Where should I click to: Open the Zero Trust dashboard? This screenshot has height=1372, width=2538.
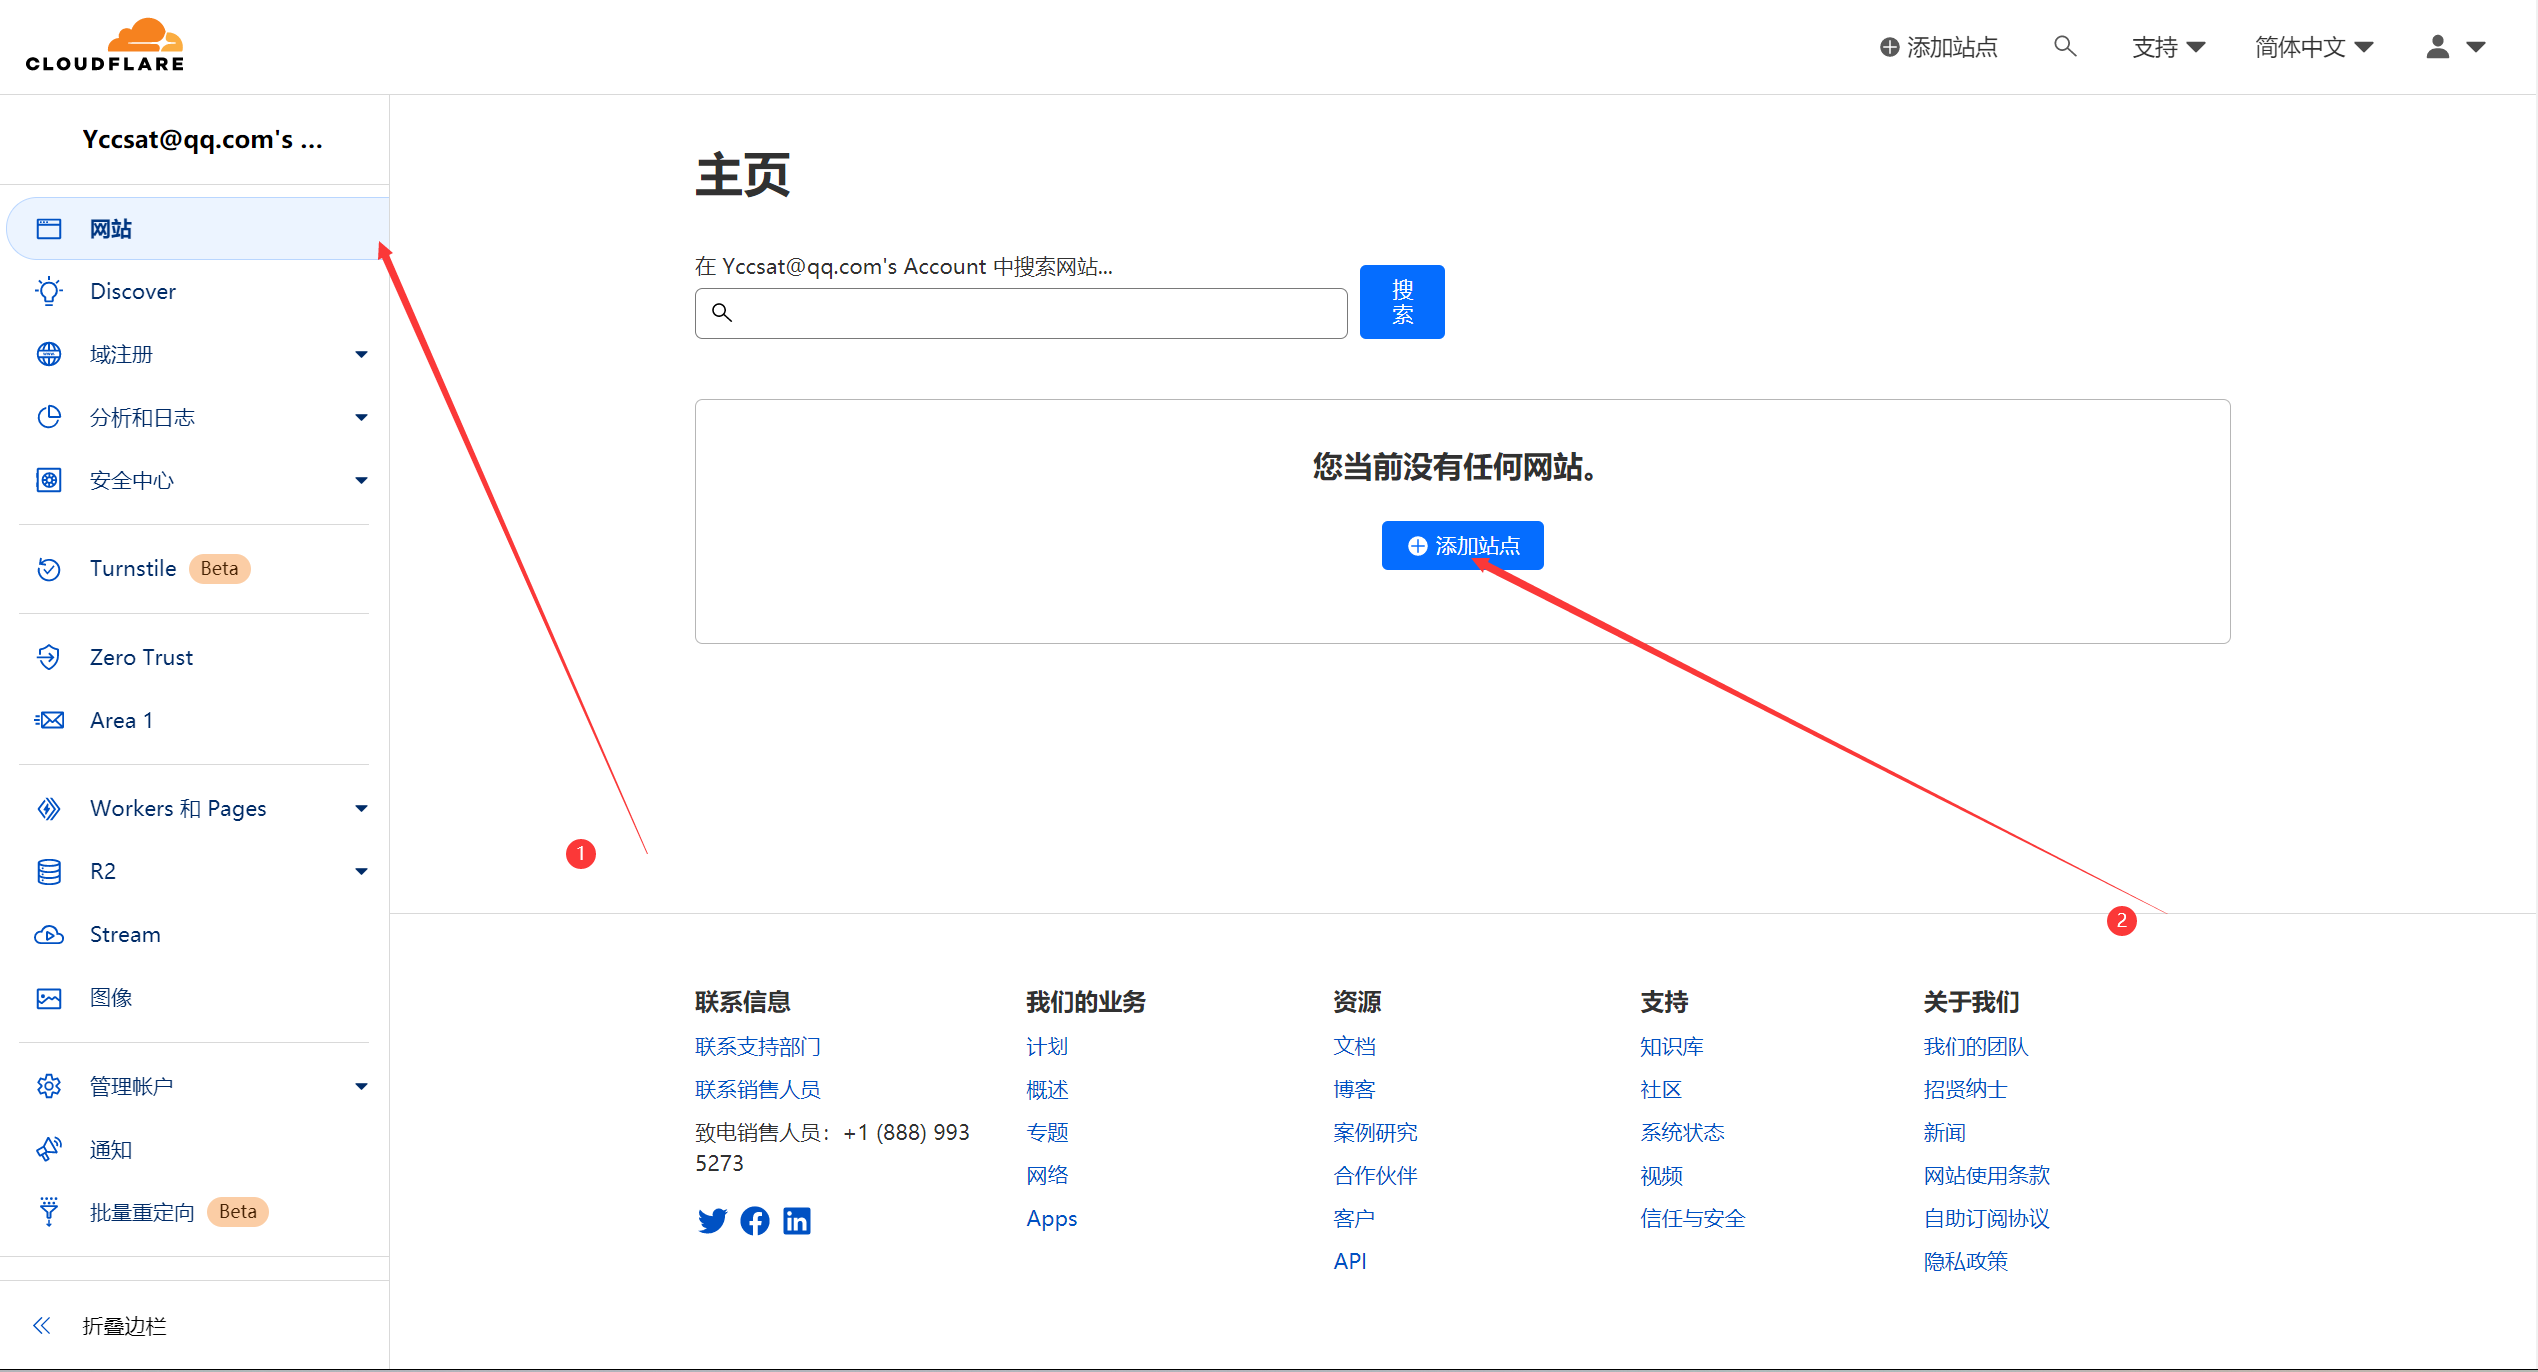[x=140, y=657]
